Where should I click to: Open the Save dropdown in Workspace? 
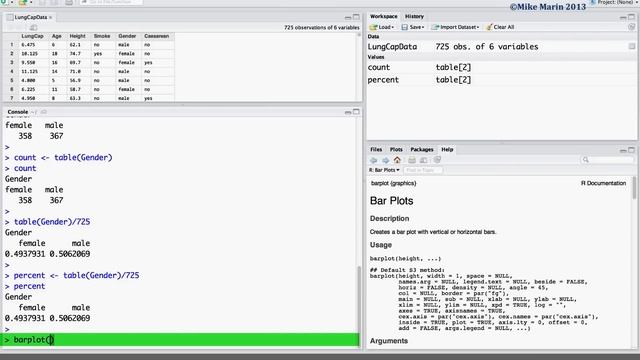pyautogui.click(x=413, y=27)
